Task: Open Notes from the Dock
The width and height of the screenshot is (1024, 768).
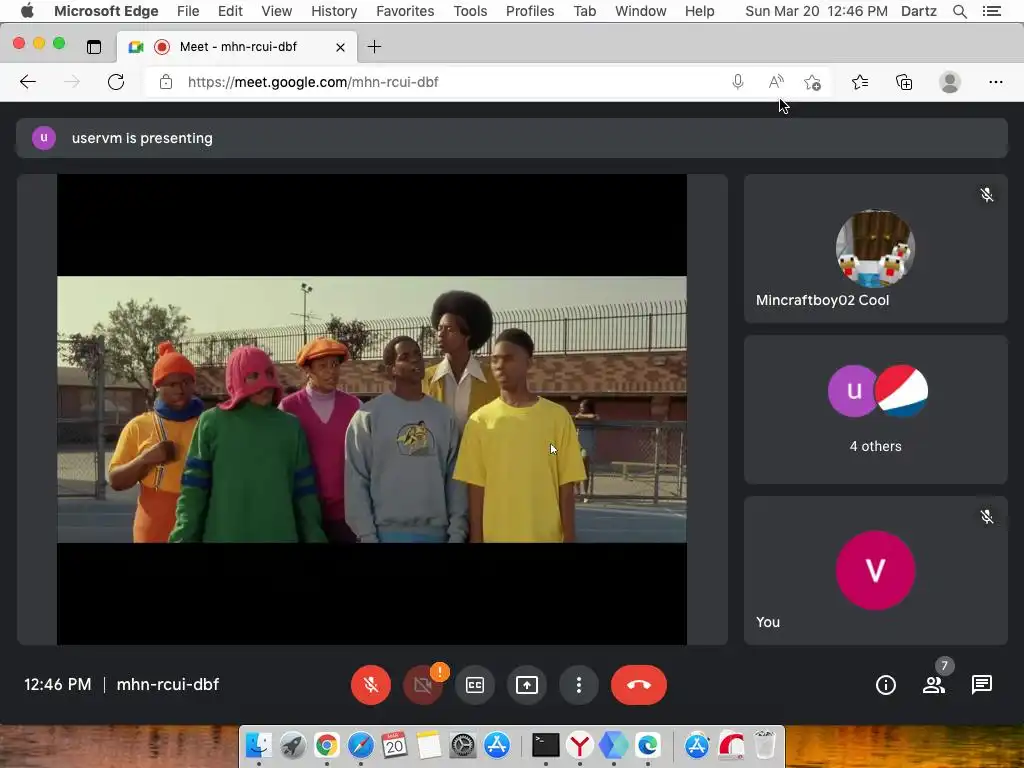Action: 428,744
